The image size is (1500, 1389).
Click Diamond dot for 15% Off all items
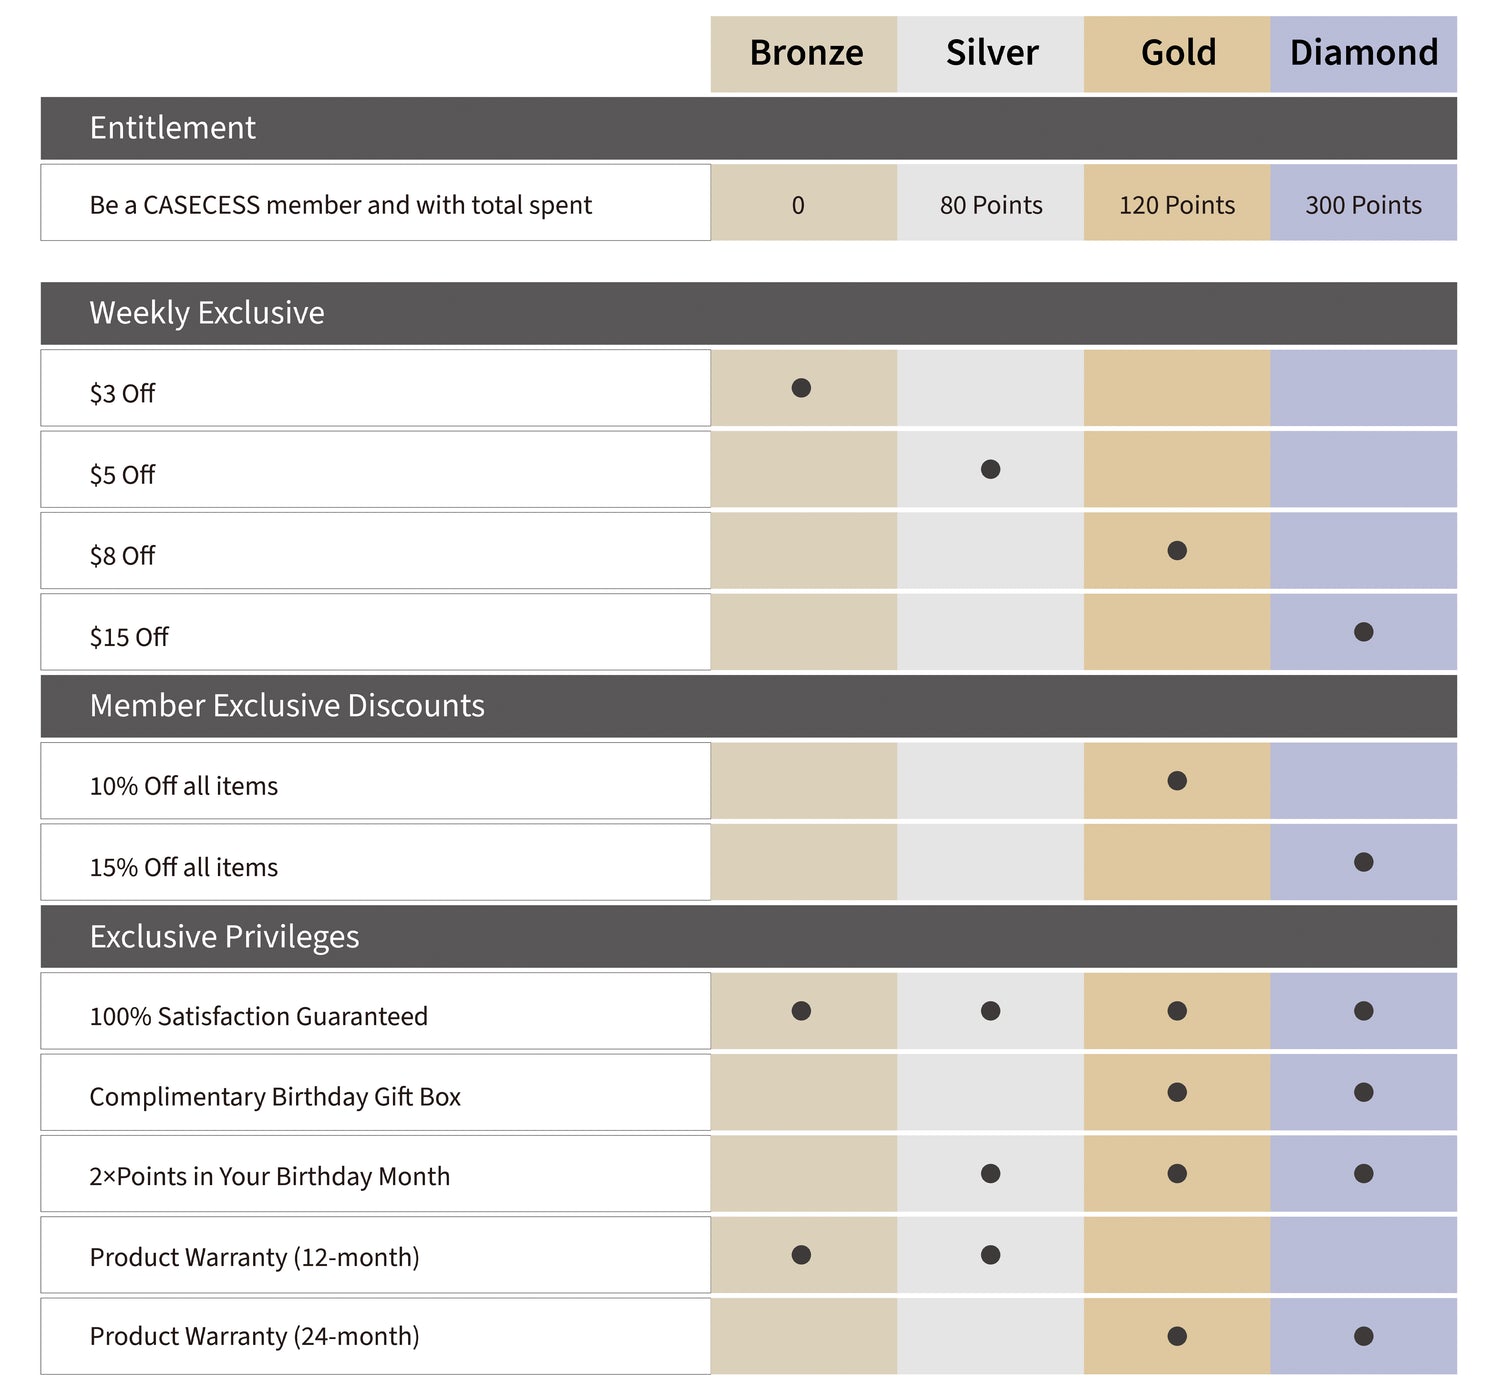click(1363, 862)
